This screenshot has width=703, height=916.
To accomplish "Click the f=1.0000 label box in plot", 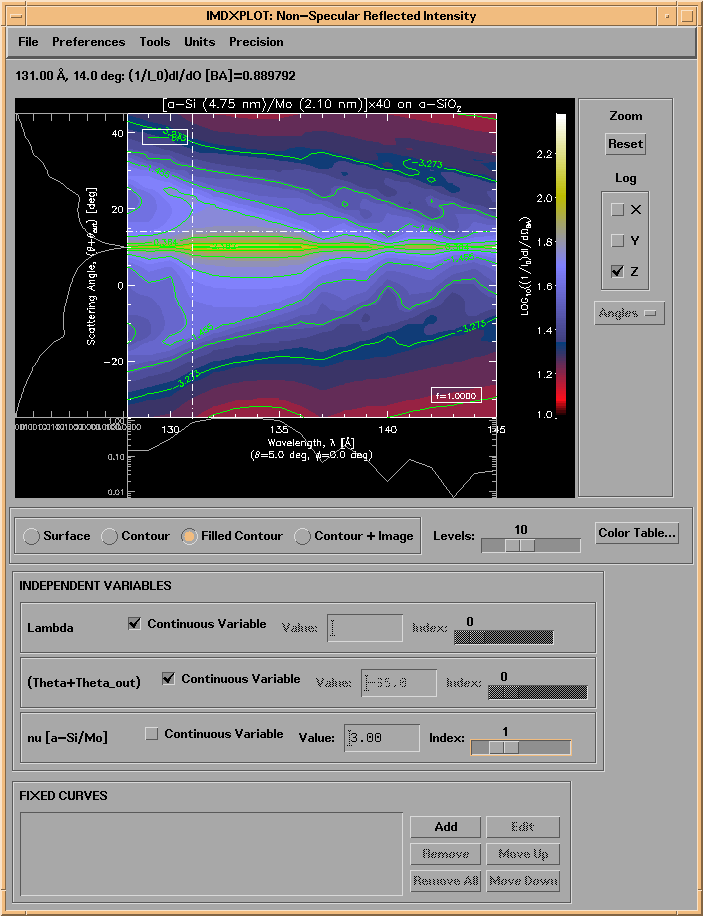I will (x=456, y=395).
